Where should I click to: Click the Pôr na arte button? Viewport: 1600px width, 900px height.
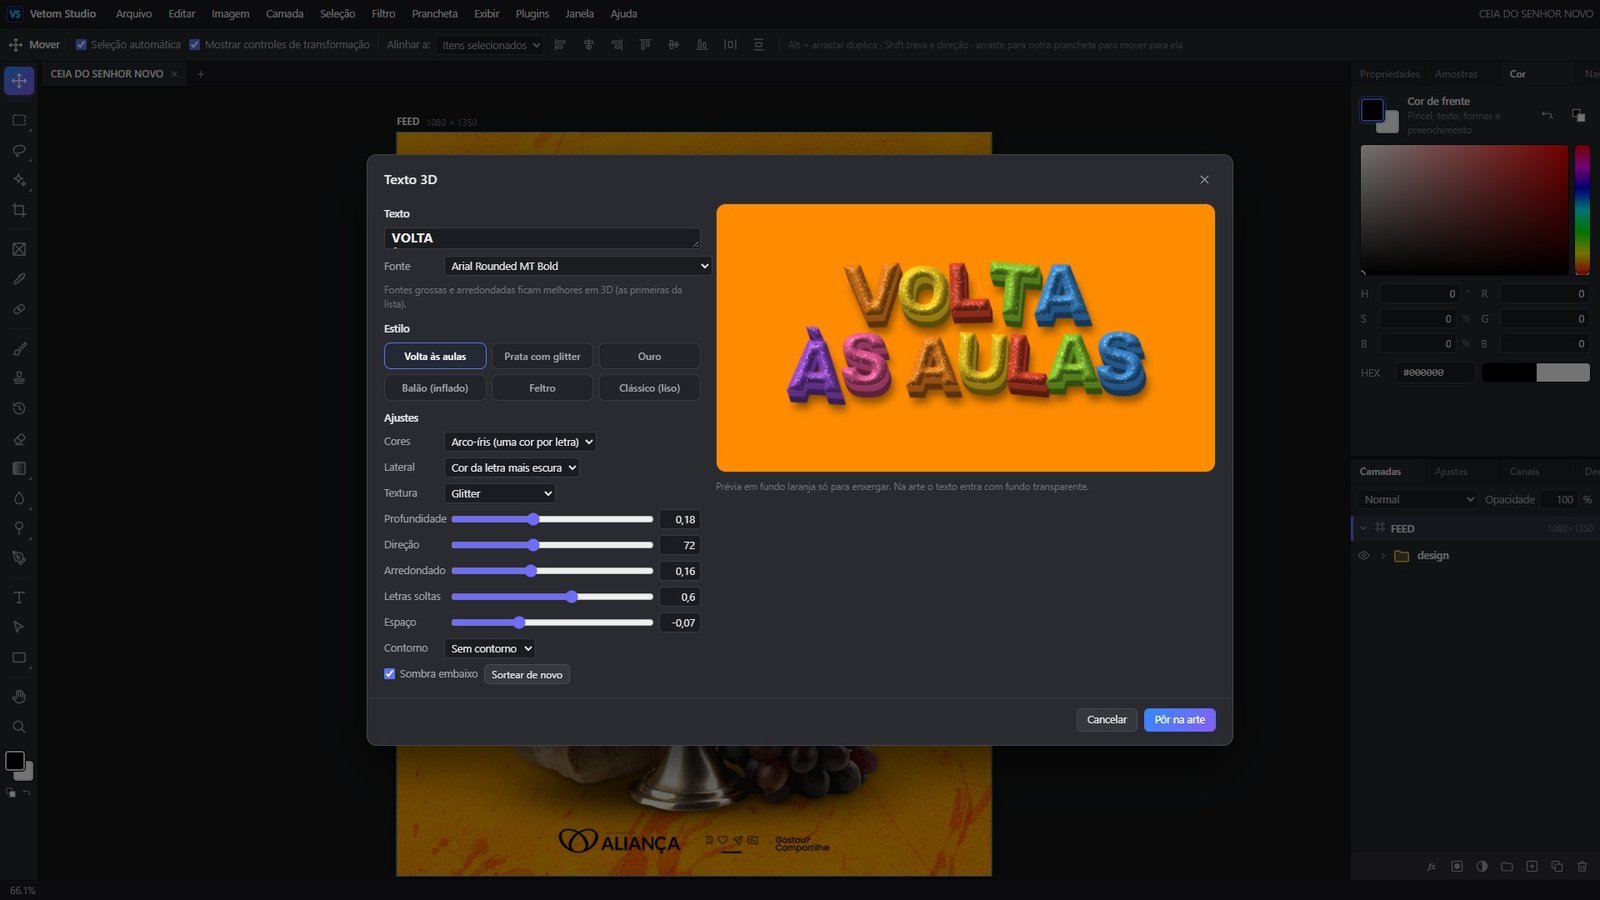pos(1180,720)
